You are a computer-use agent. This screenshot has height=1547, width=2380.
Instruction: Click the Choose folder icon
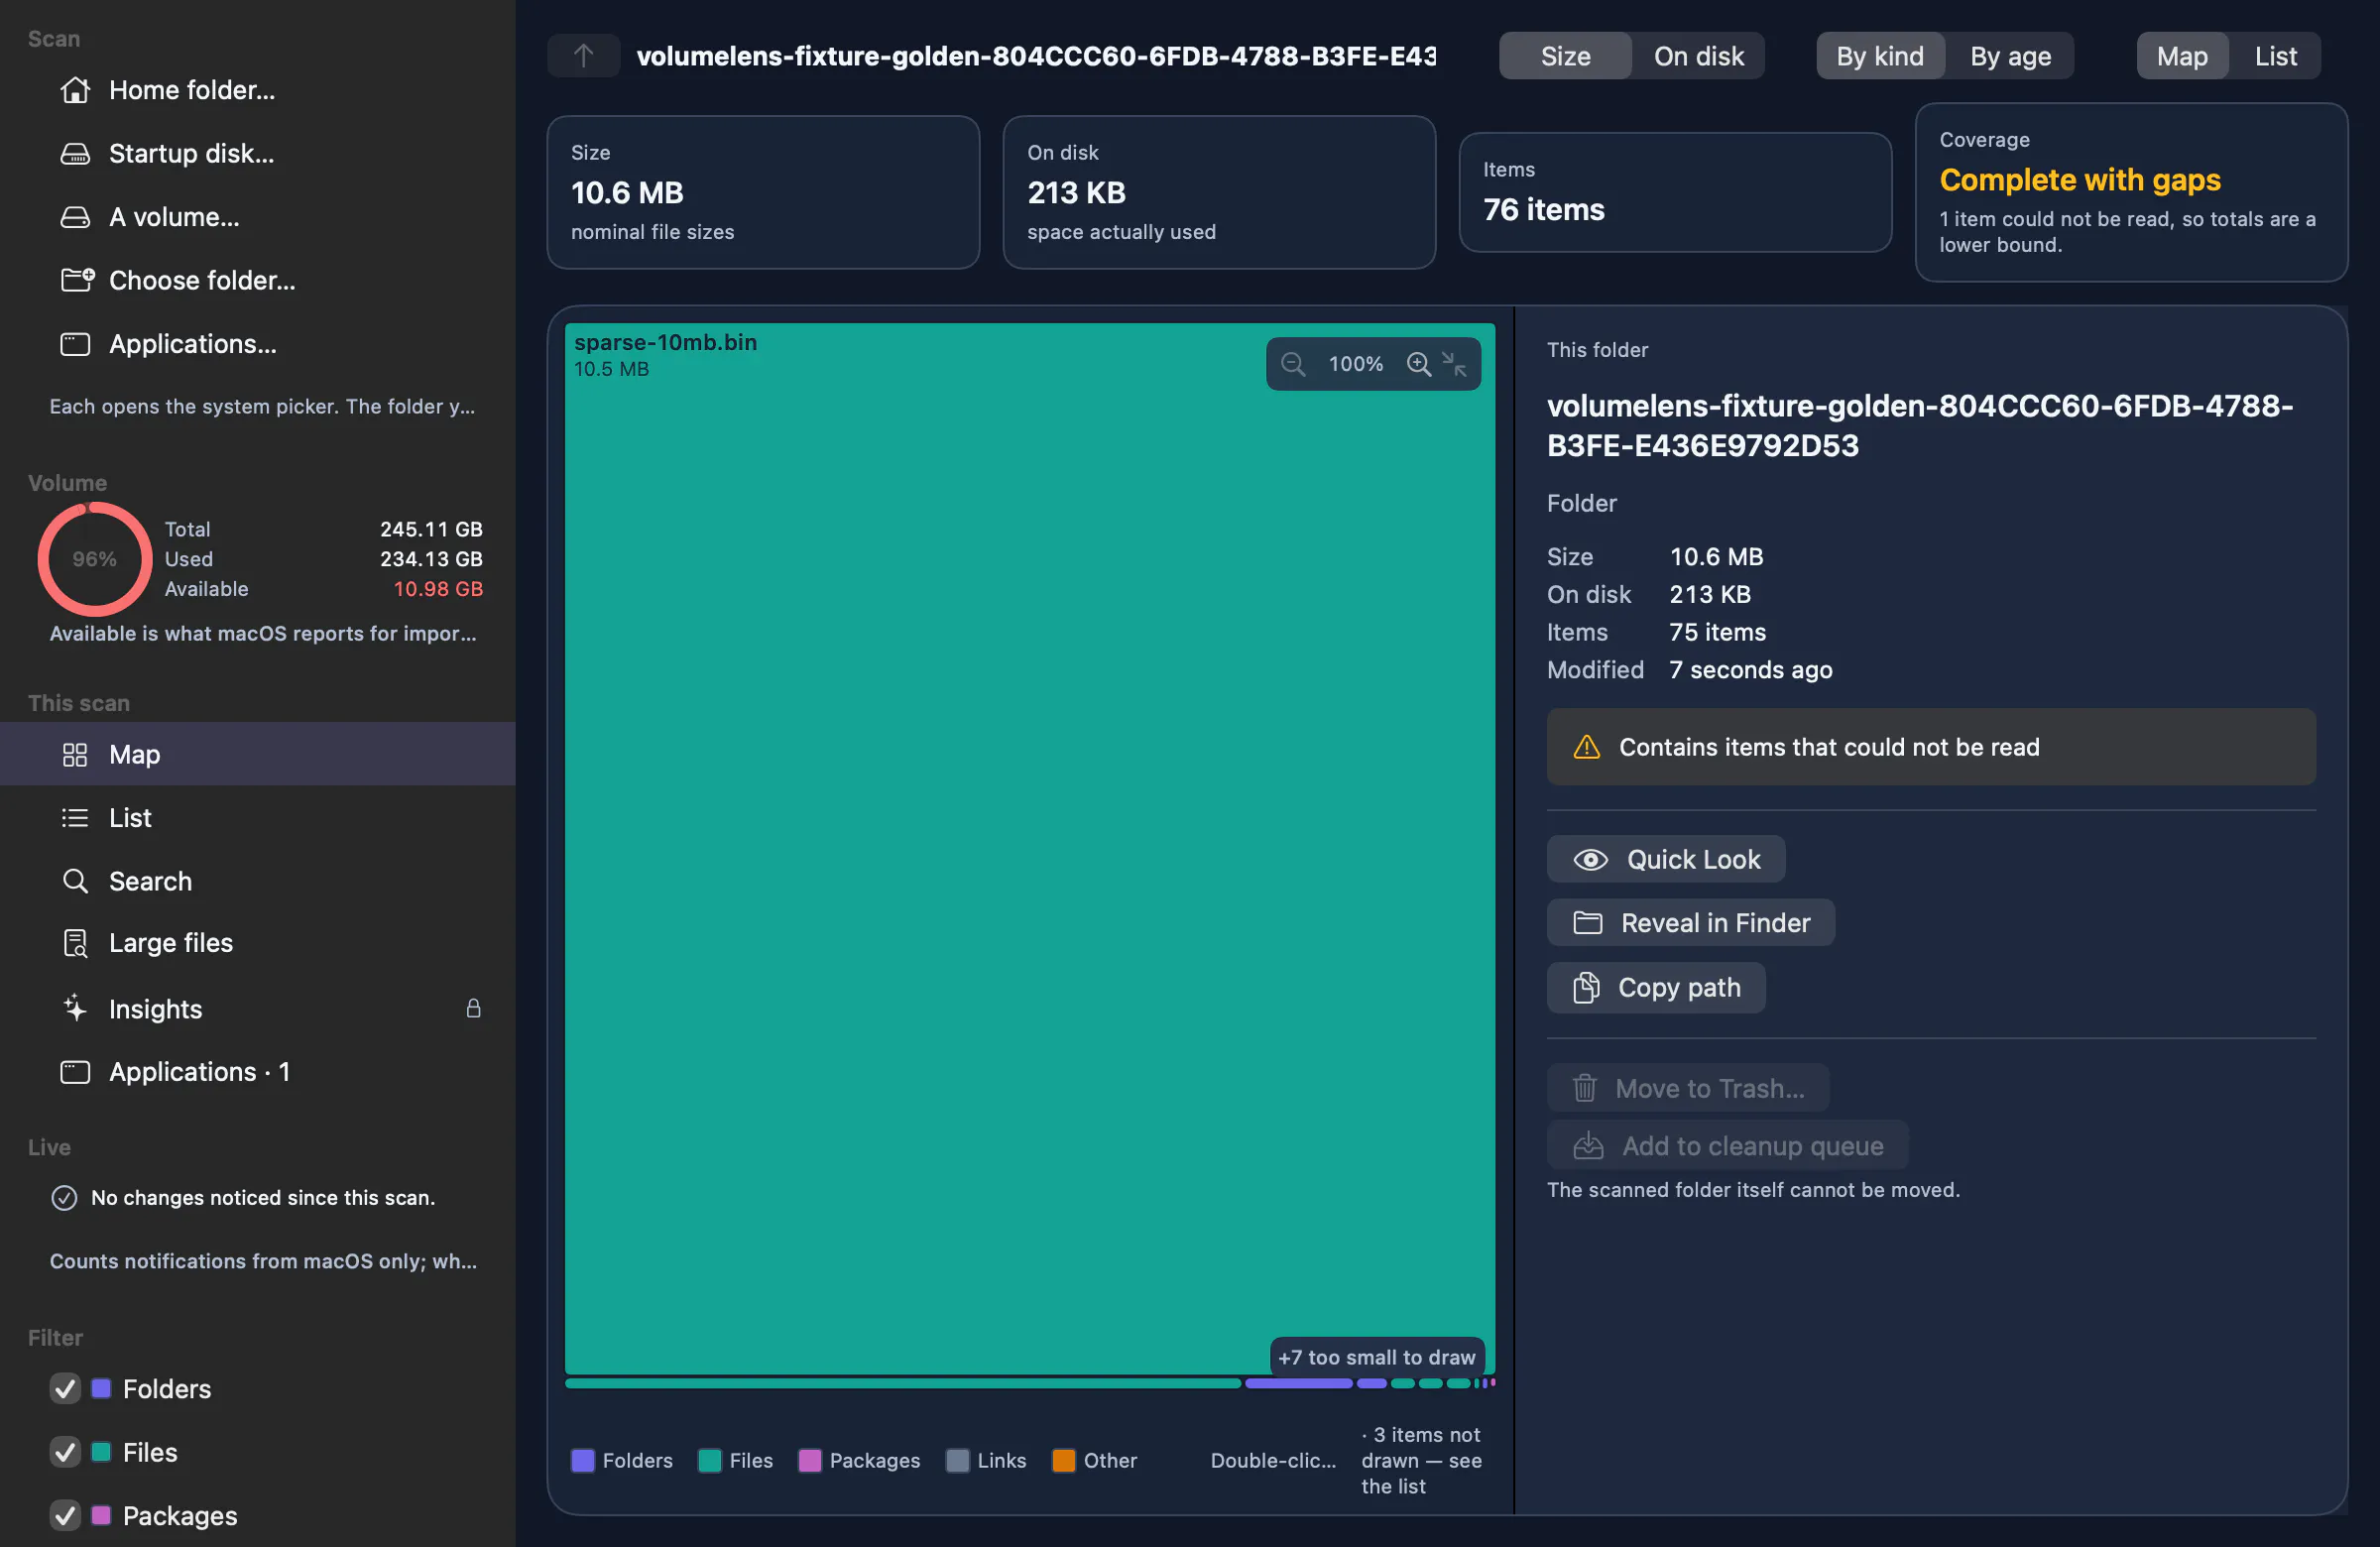77,280
